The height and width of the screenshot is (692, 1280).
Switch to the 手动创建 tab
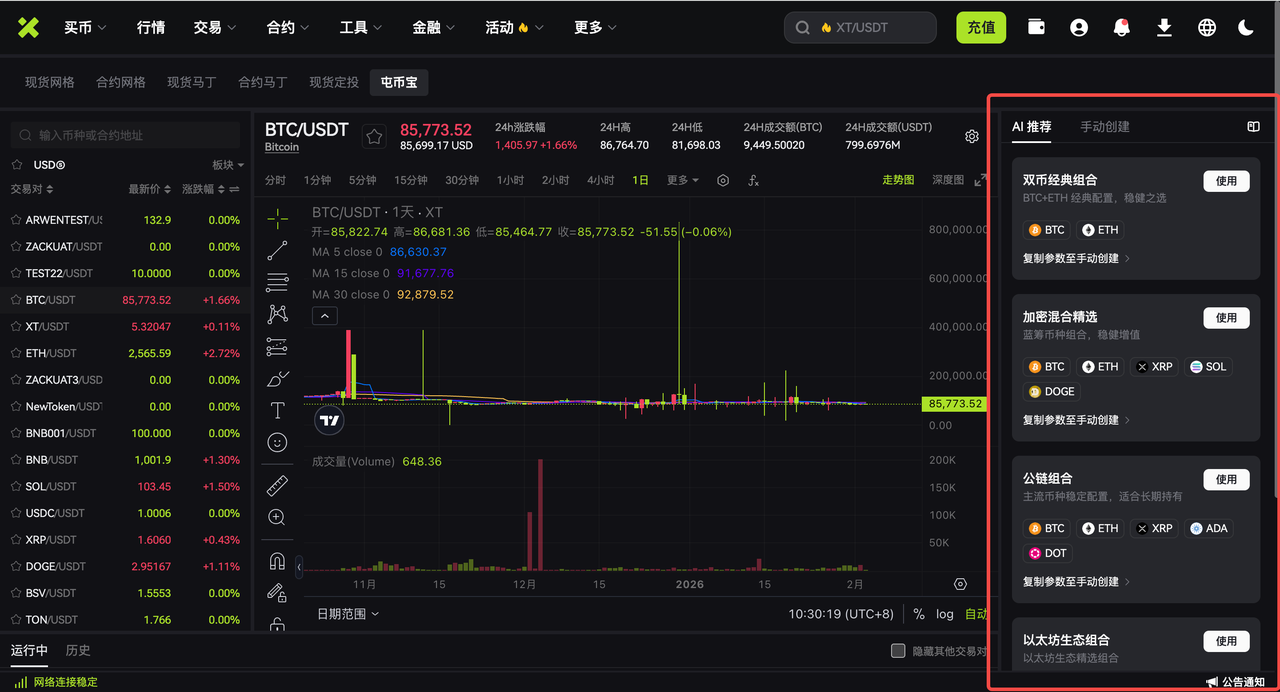1105,127
